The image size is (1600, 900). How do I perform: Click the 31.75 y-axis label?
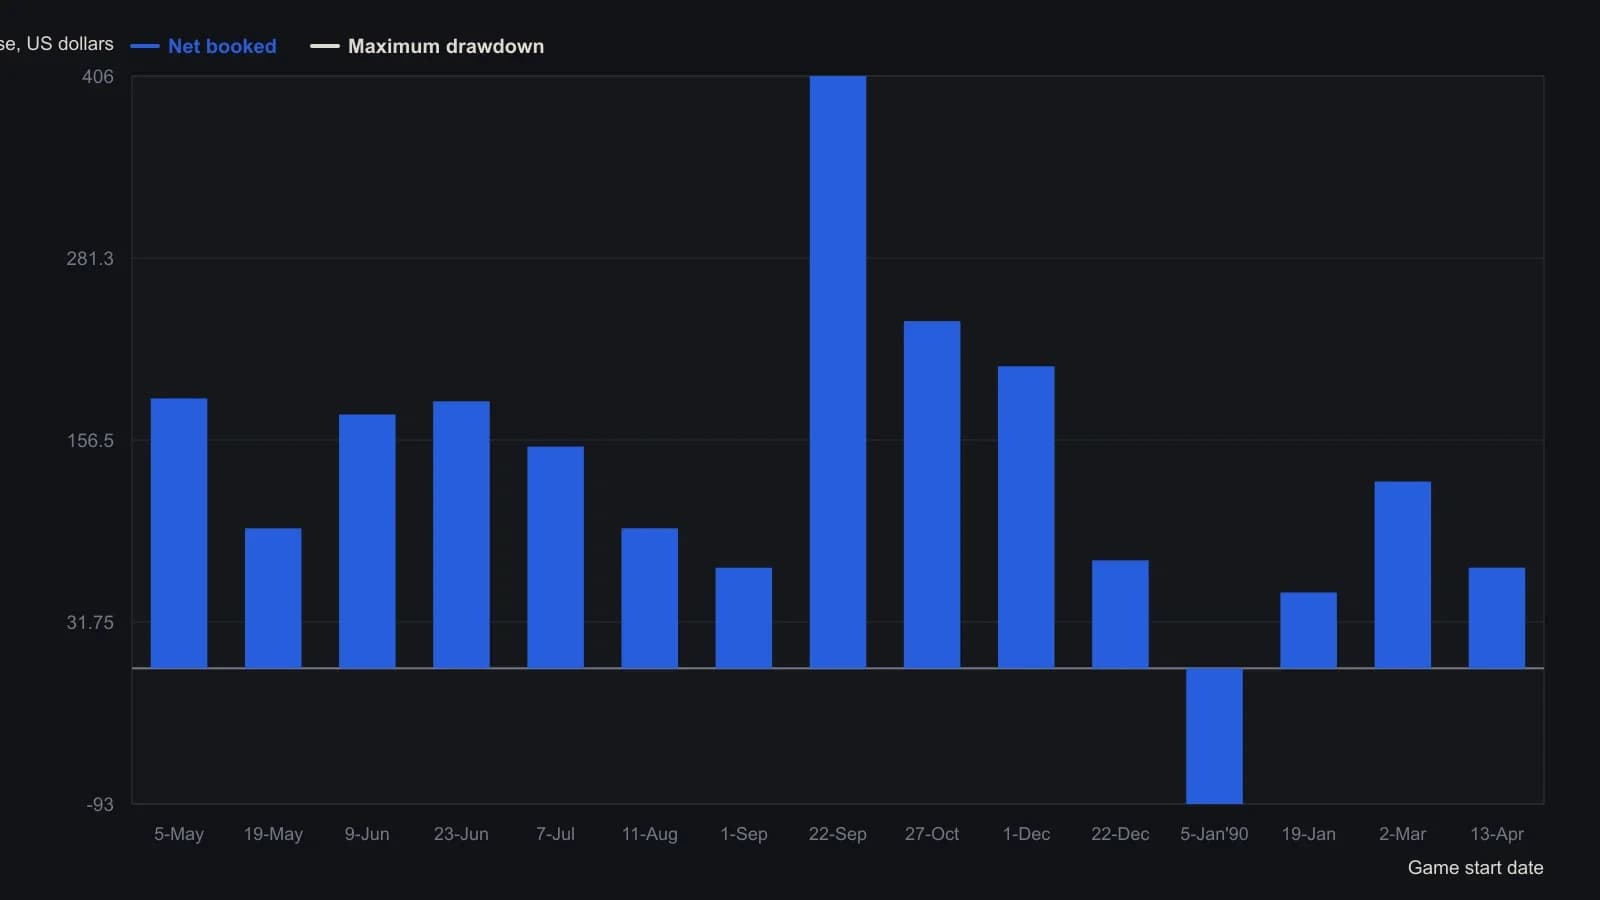(x=90, y=623)
